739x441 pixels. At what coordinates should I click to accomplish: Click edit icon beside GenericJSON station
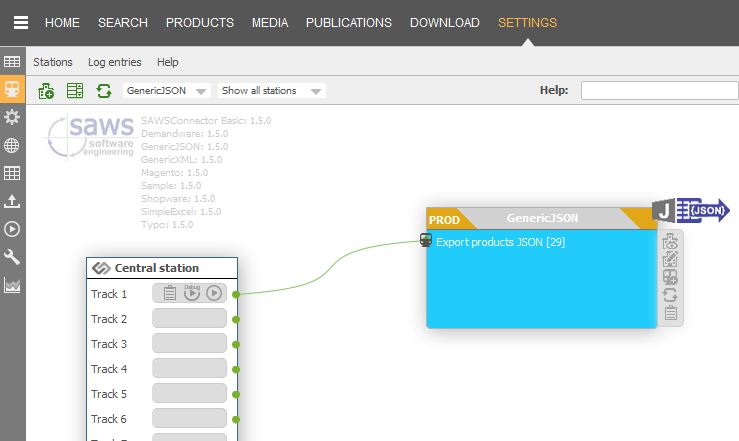tap(671, 260)
